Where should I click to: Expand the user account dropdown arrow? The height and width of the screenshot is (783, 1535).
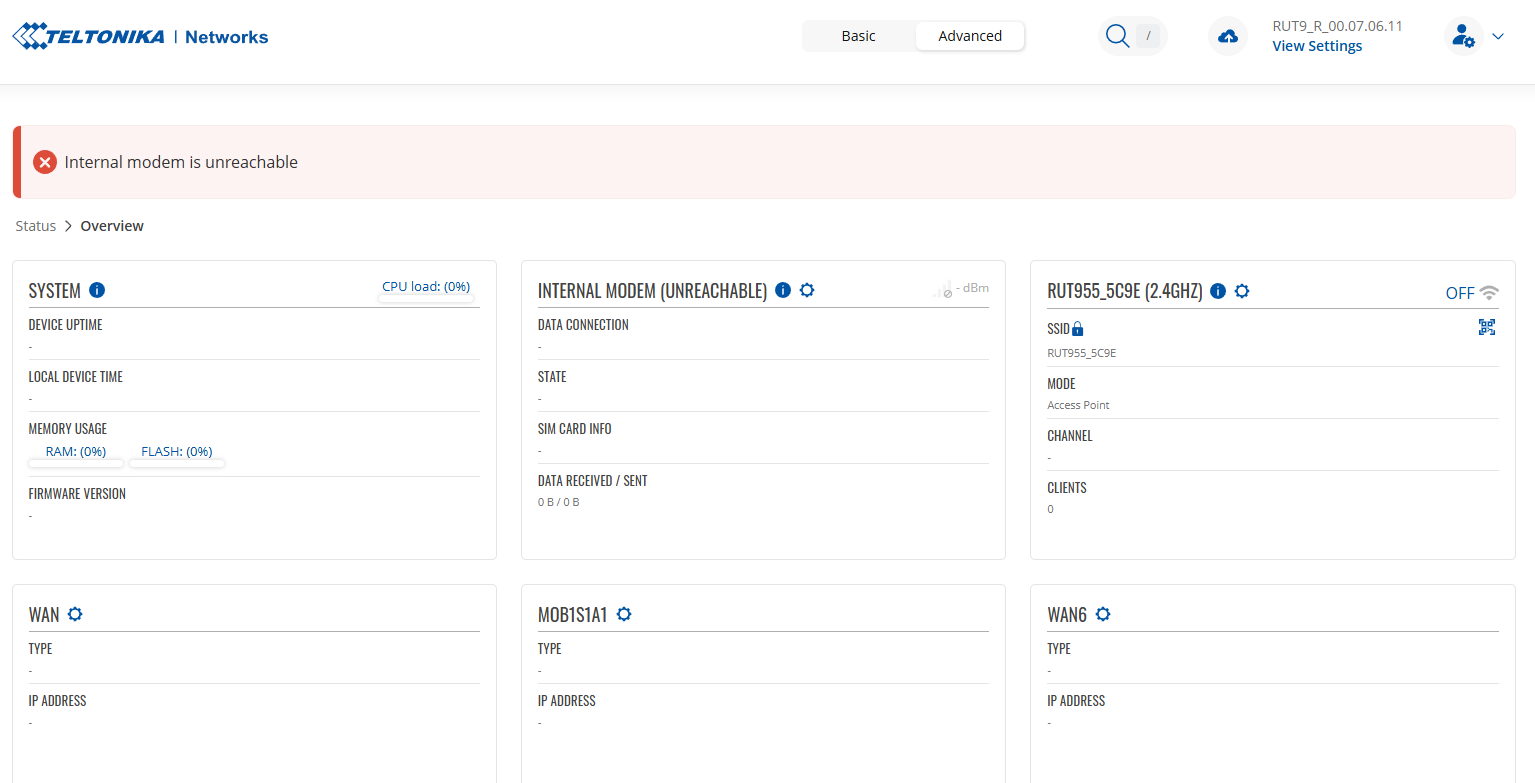click(x=1498, y=37)
